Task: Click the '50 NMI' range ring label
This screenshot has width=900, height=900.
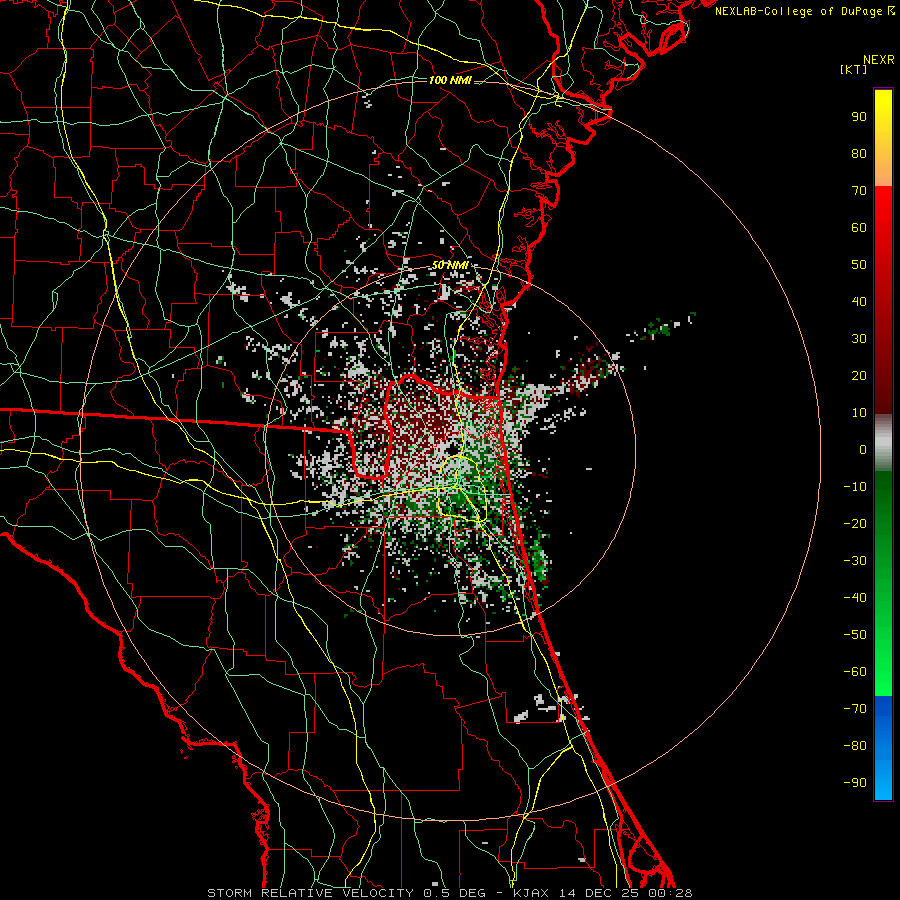Action: coord(451,265)
